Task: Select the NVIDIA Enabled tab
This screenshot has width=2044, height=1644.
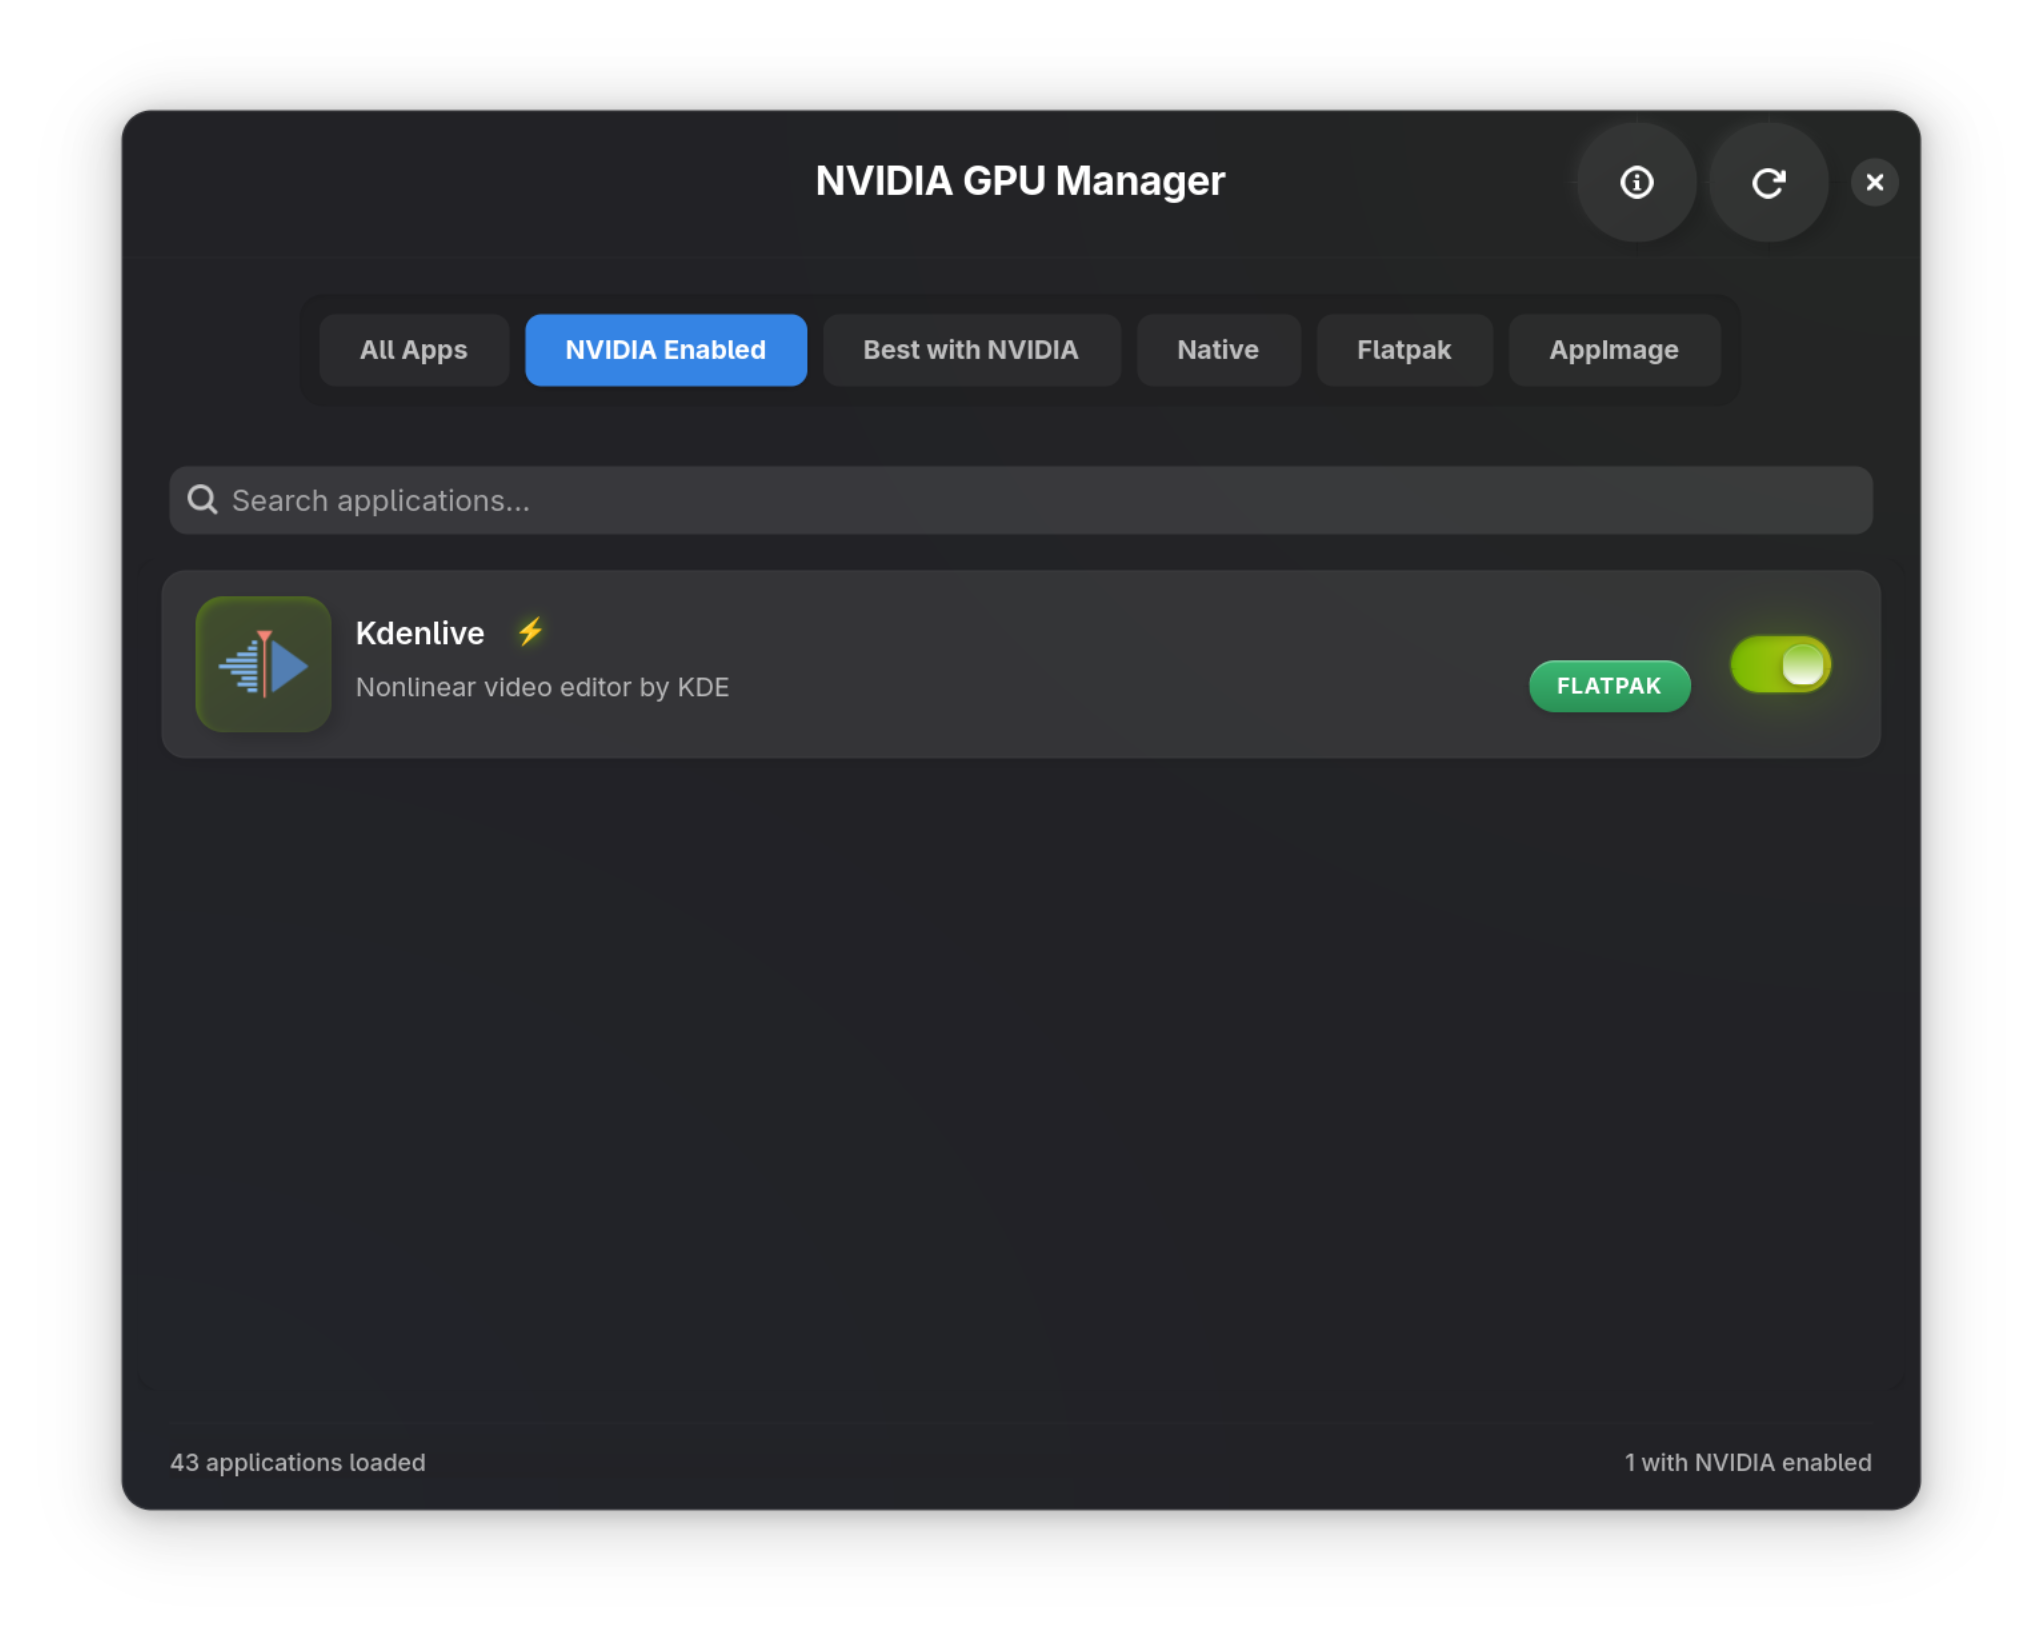Action: (665, 350)
